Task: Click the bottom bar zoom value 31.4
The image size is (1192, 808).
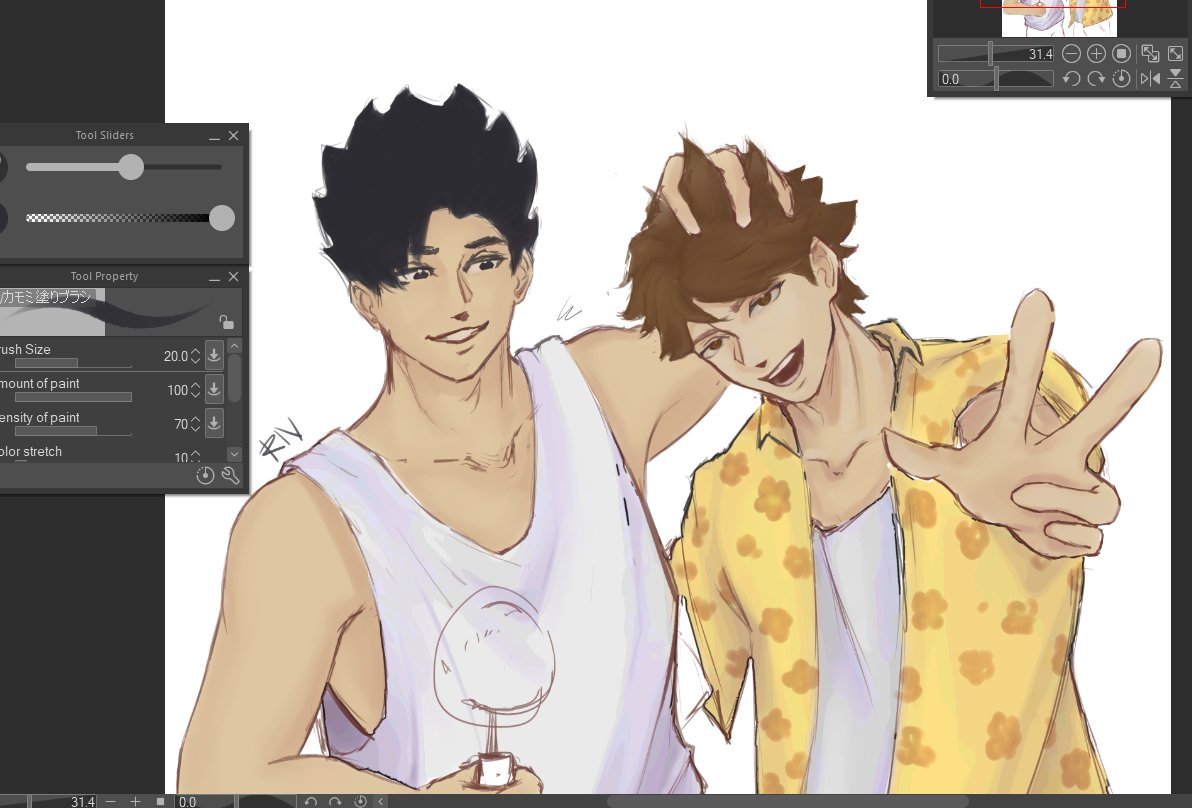Action: click(x=83, y=801)
